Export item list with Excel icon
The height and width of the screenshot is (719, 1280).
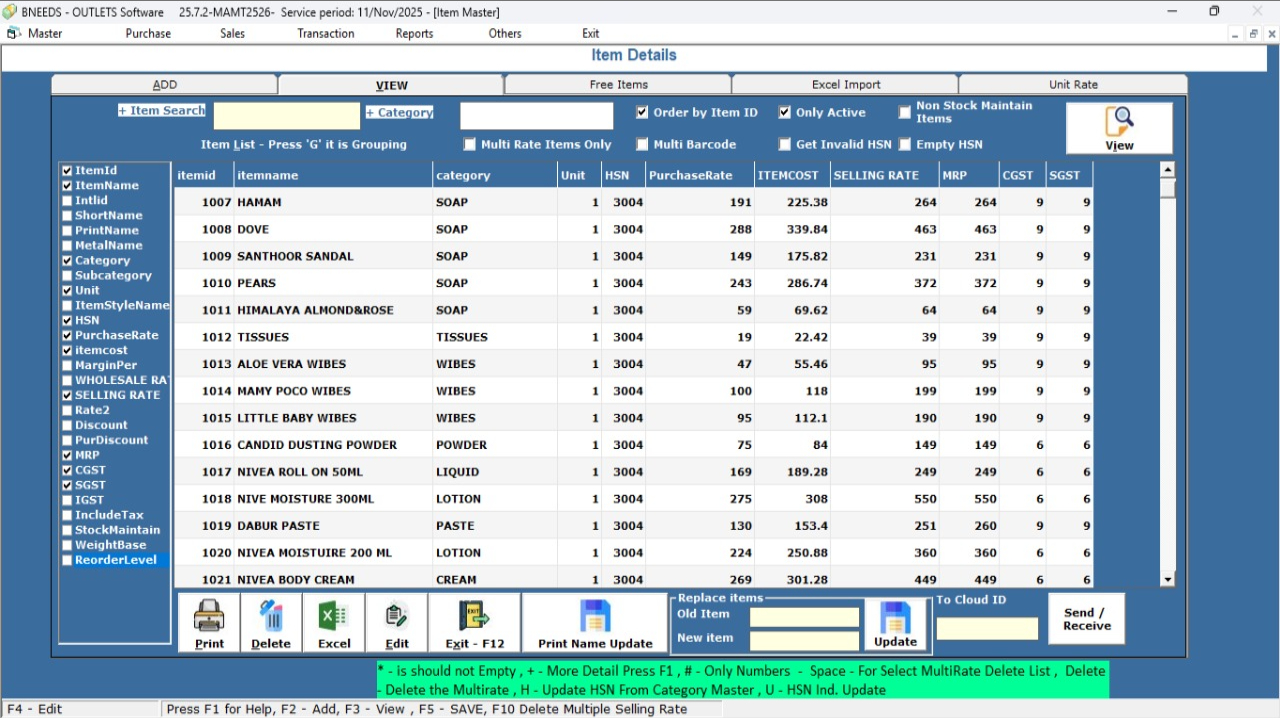pos(334,616)
